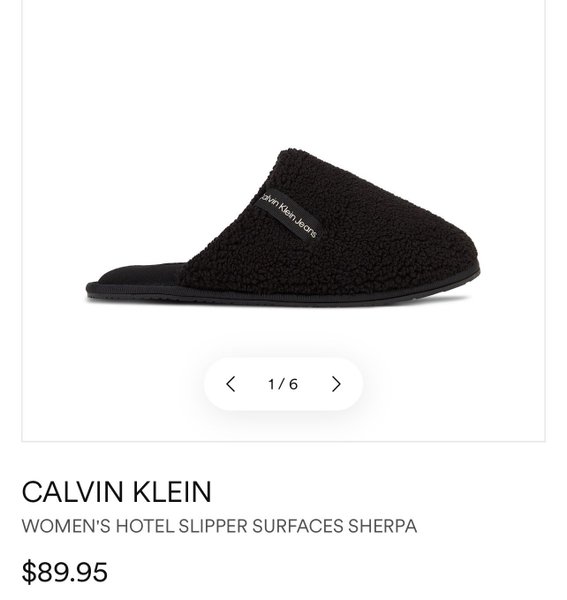Image resolution: width=567 pixels, height=600 pixels.
Task: Advance to the next product image
Action: coord(336,384)
